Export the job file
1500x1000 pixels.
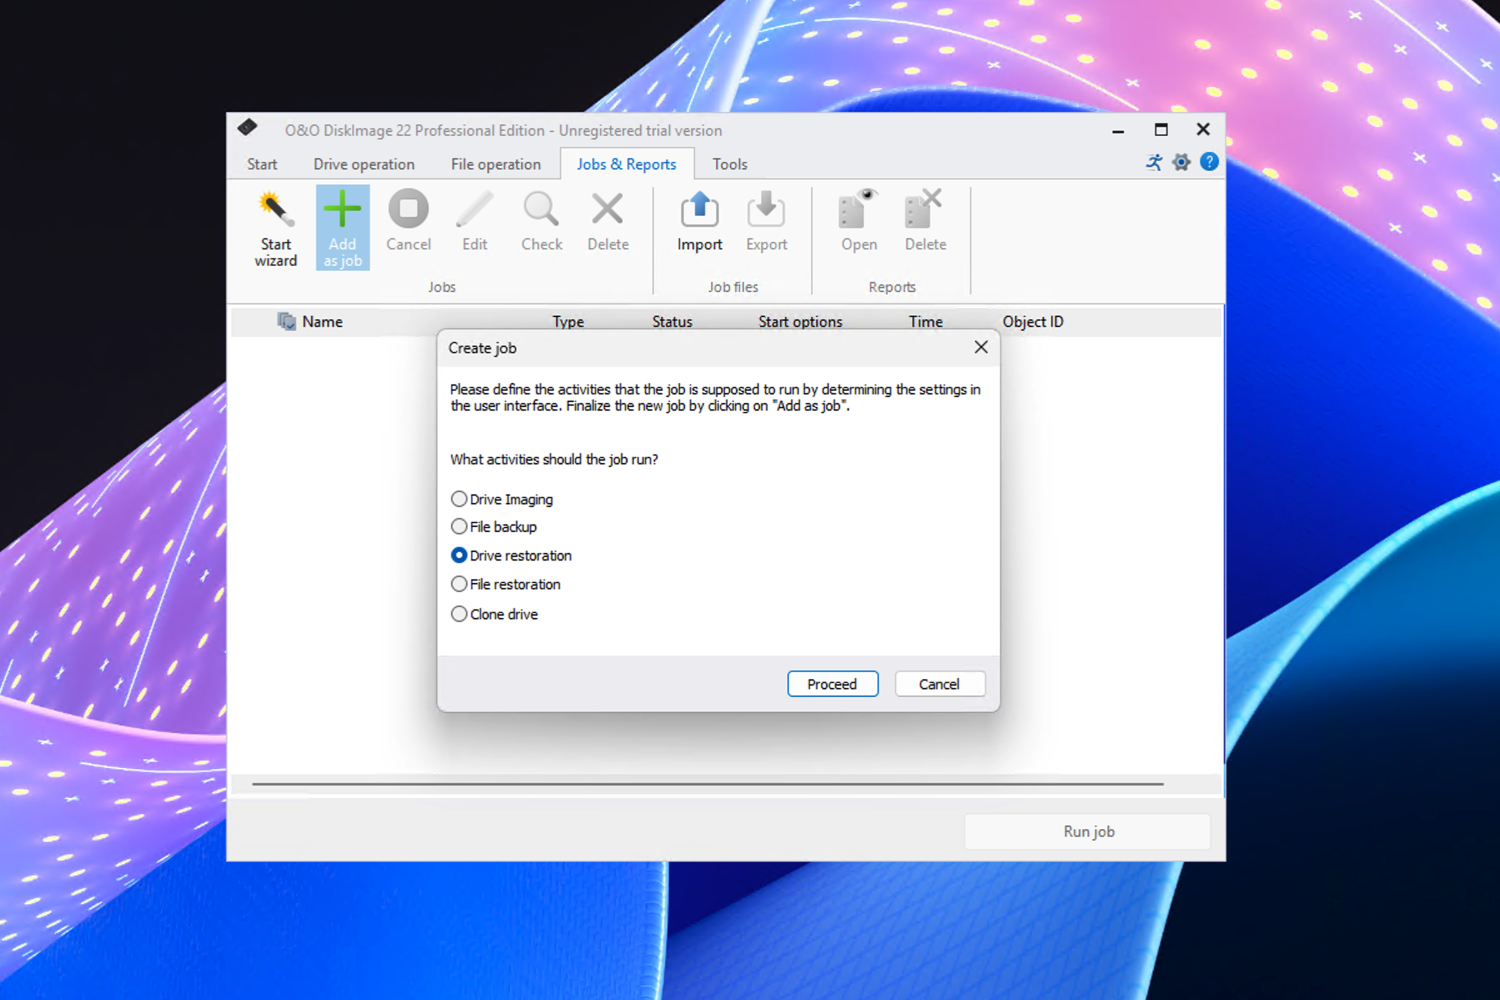766,221
